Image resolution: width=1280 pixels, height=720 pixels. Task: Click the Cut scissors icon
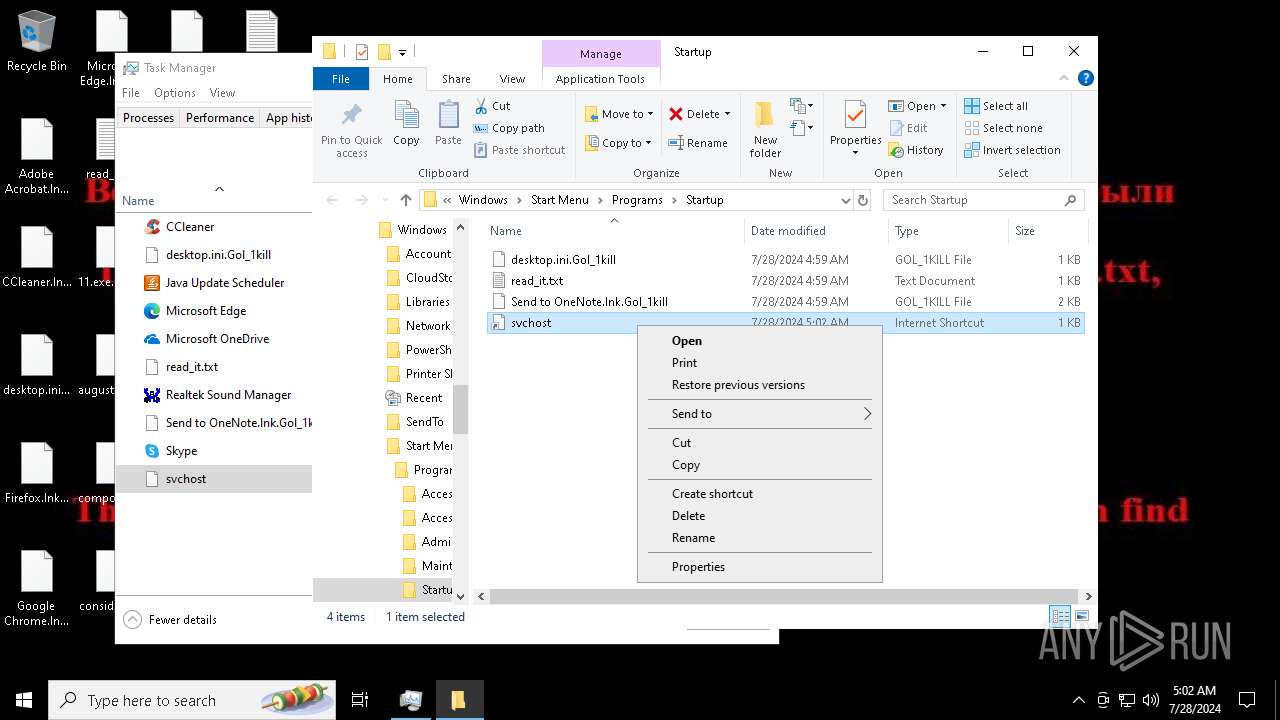click(481, 105)
